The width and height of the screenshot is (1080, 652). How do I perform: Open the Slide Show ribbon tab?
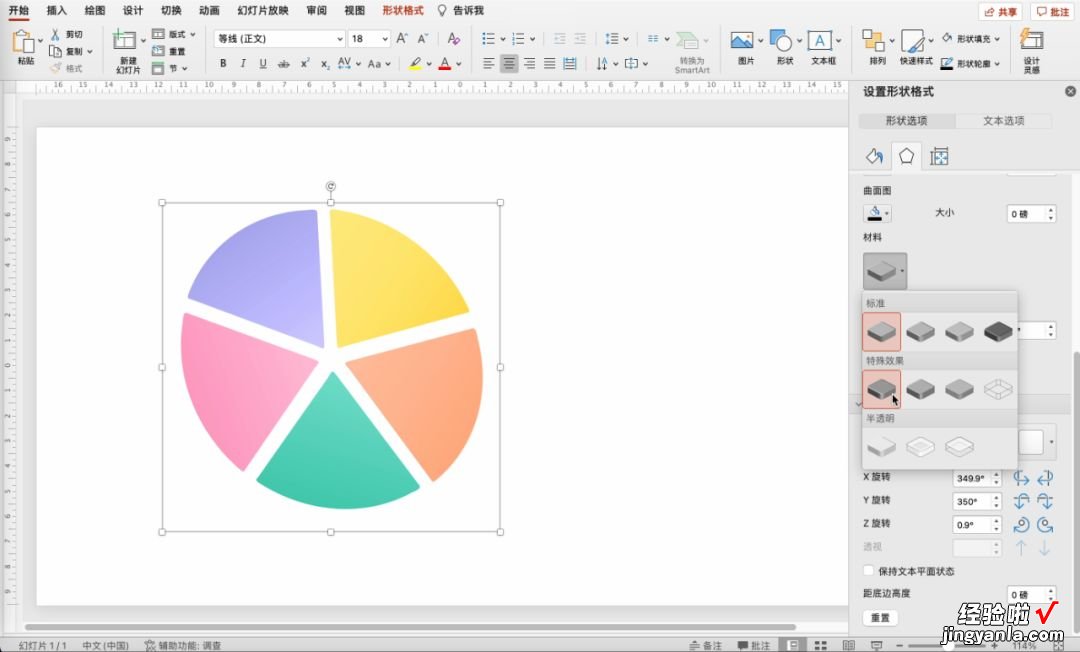pos(262,10)
